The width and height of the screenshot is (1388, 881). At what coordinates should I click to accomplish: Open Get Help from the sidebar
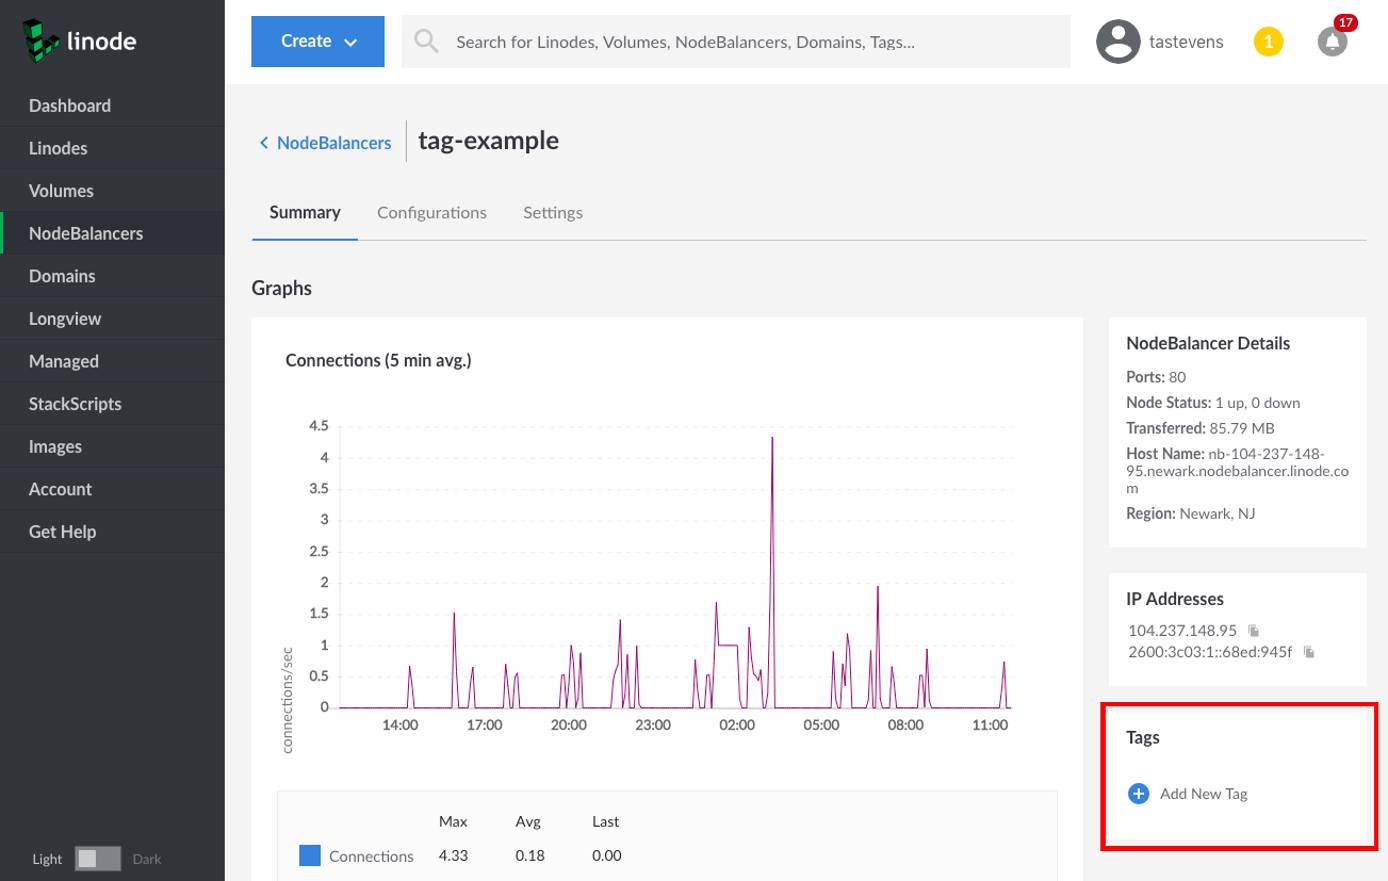coord(62,531)
